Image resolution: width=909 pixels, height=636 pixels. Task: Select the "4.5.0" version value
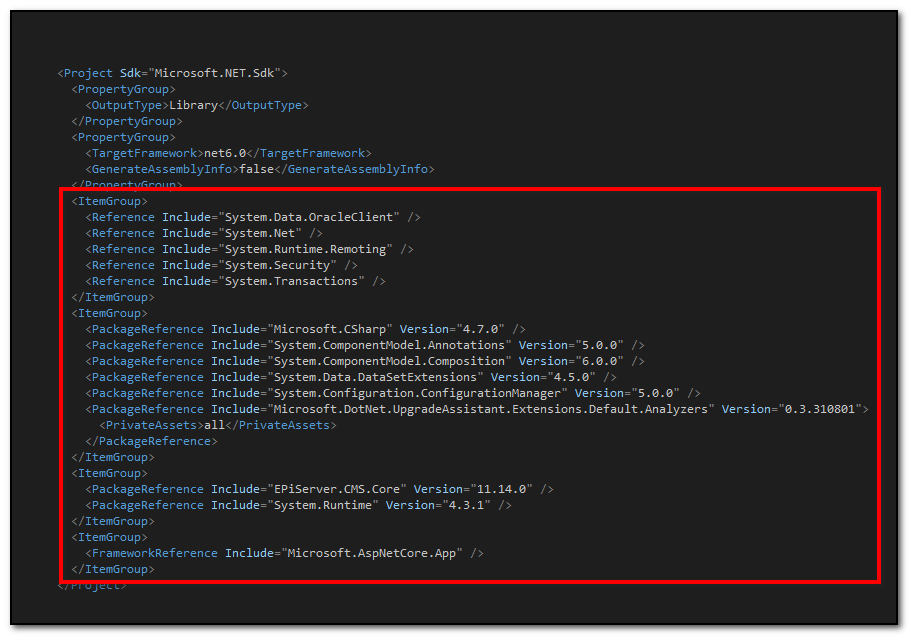point(572,377)
